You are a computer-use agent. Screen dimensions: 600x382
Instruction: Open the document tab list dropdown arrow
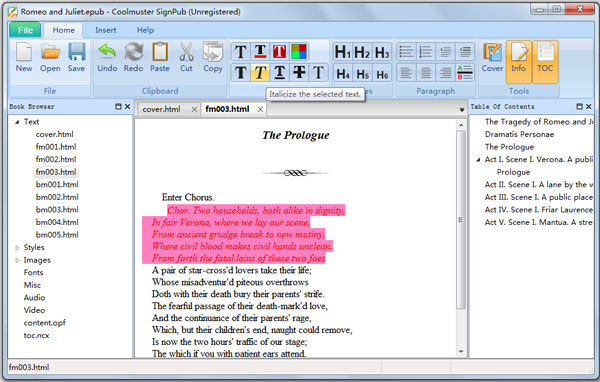[462, 110]
